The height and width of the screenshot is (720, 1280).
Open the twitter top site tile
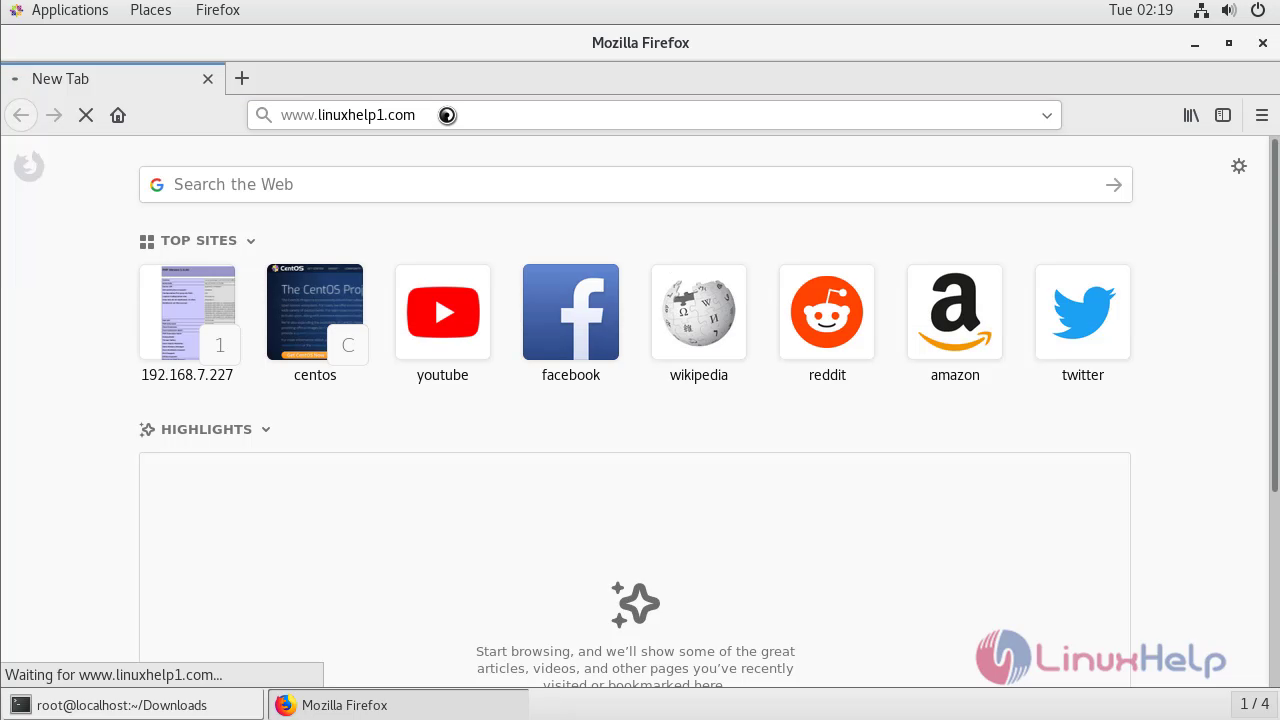click(1083, 312)
